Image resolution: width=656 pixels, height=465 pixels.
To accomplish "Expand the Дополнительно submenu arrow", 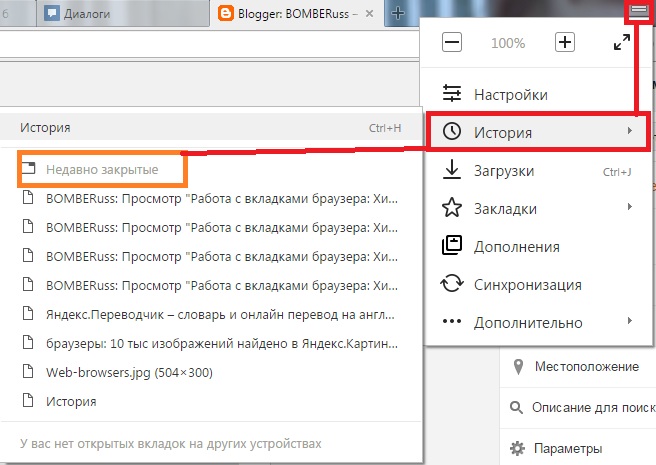I will point(630,321).
